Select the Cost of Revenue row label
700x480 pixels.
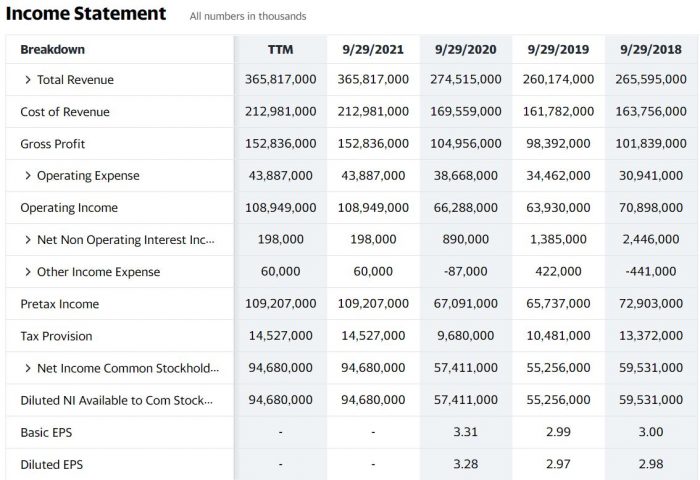65,112
